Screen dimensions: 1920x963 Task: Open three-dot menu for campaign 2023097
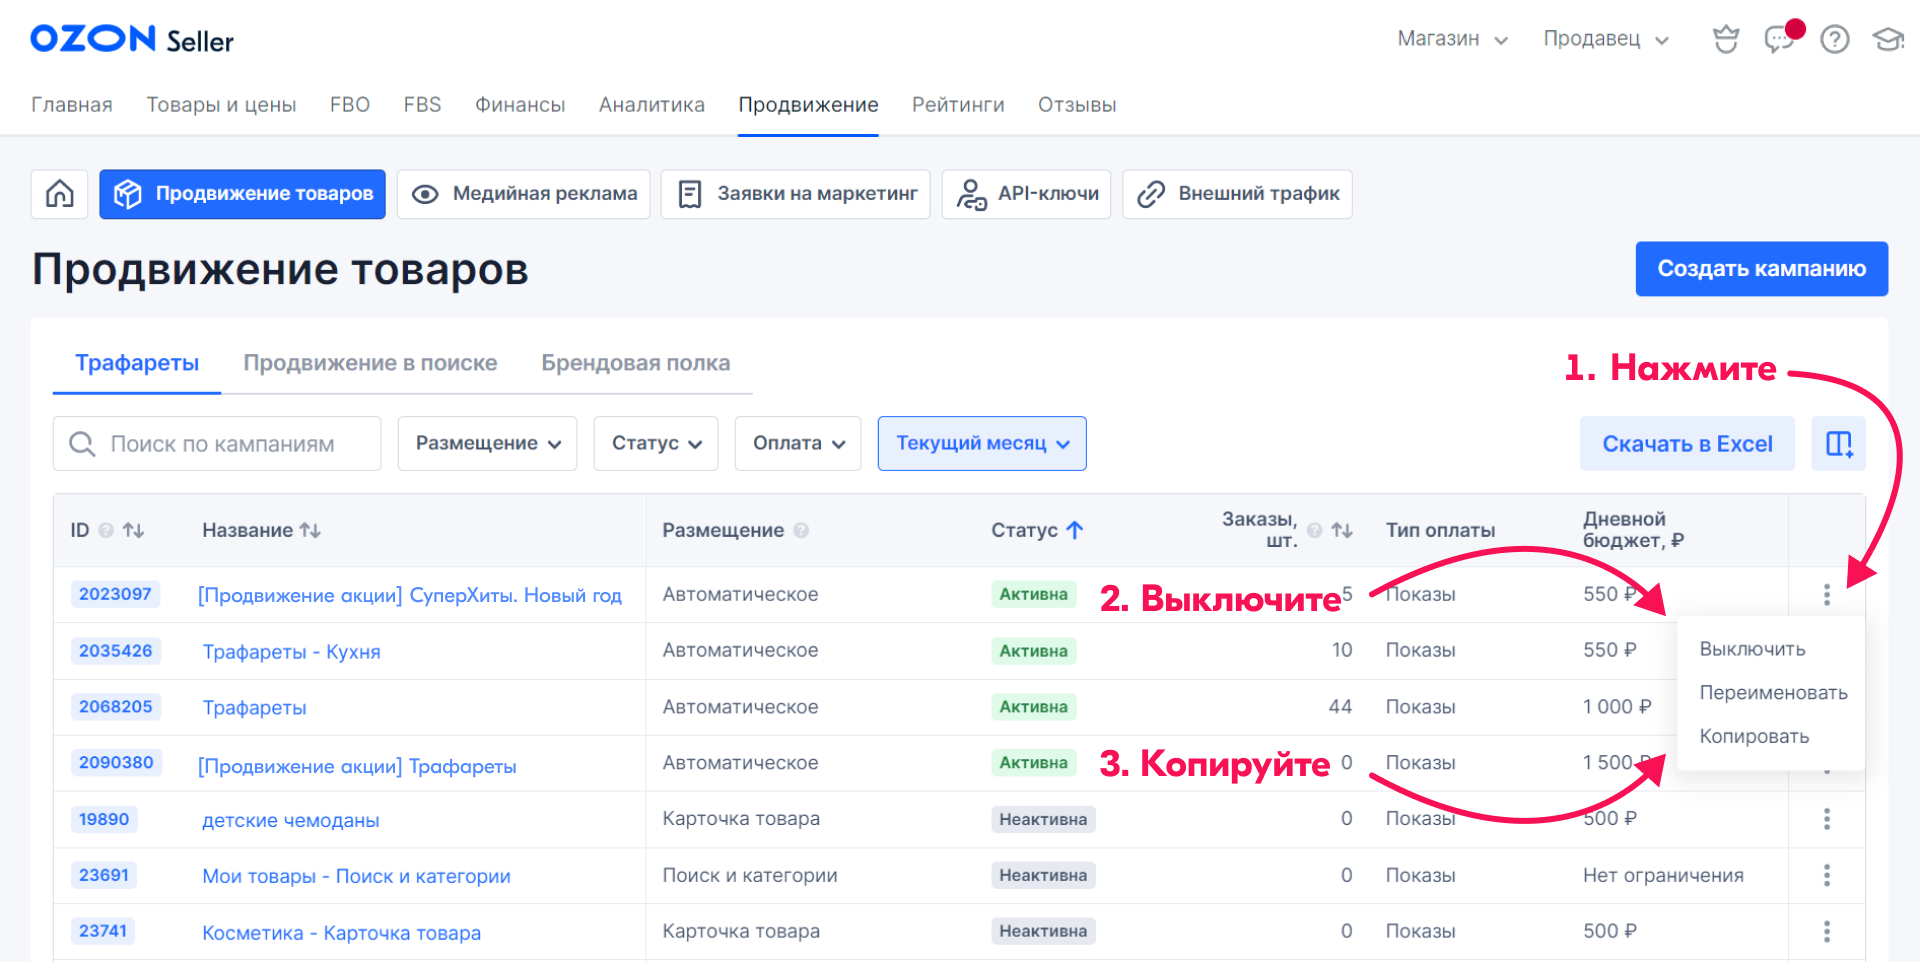coord(1827,595)
